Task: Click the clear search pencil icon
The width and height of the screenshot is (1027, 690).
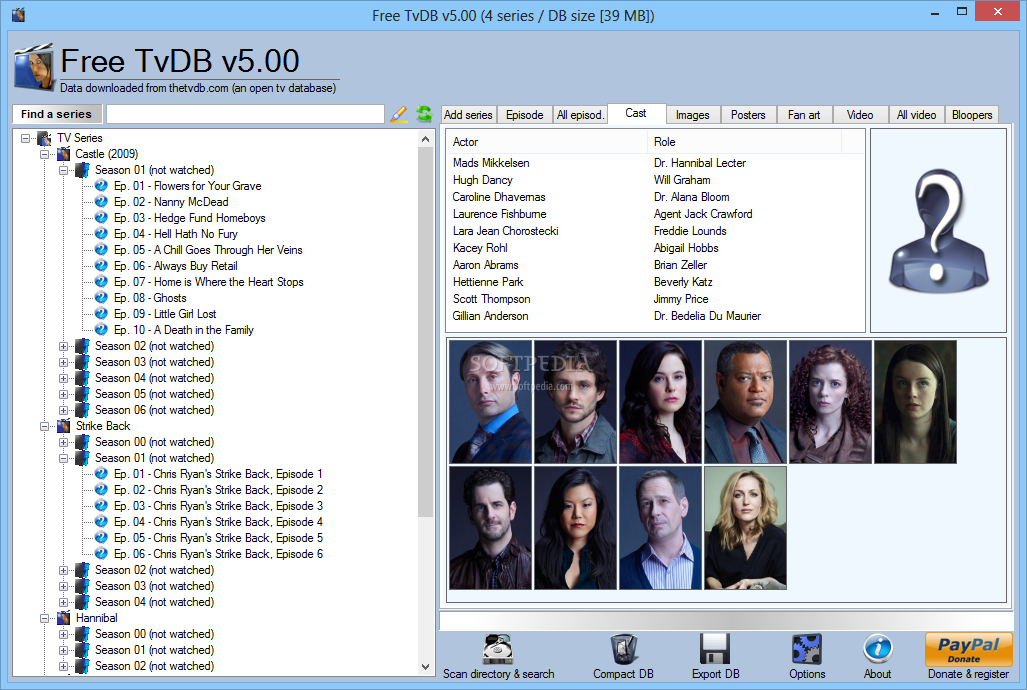Action: [398, 114]
